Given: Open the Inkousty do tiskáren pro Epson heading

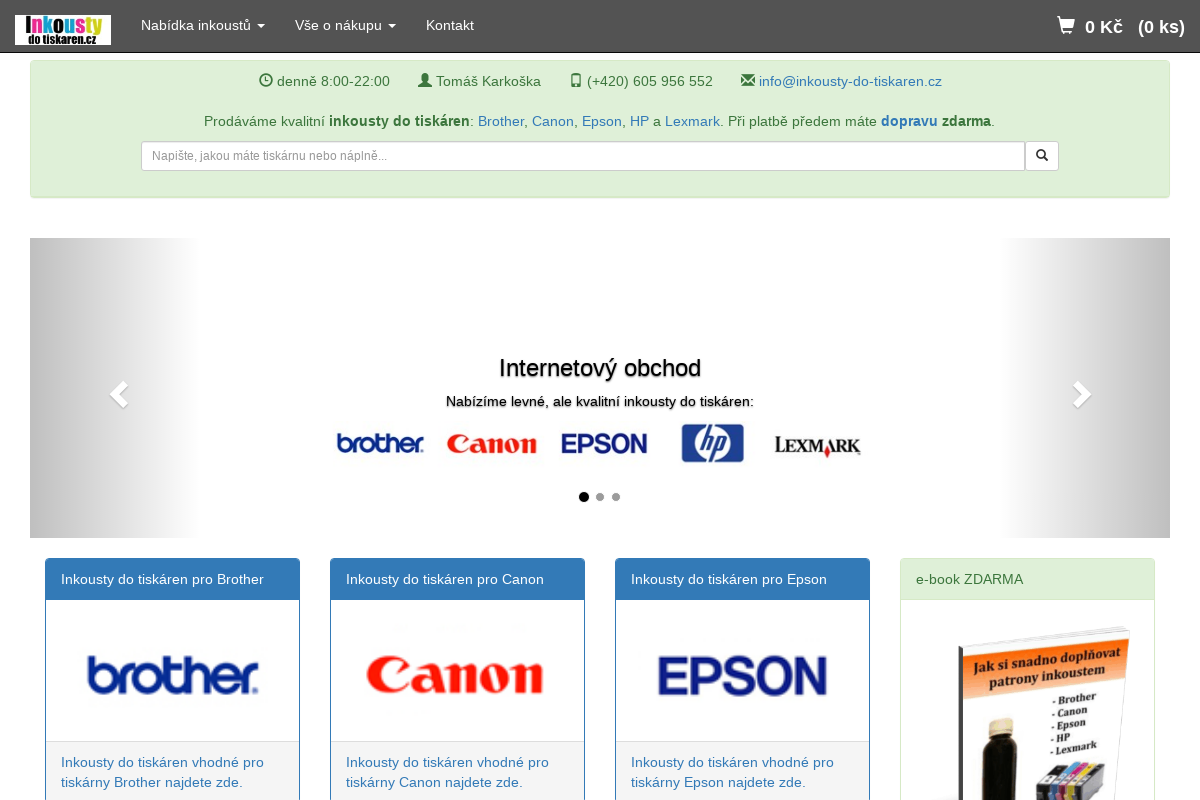Looking at the screenshot, I should (729, 579).
